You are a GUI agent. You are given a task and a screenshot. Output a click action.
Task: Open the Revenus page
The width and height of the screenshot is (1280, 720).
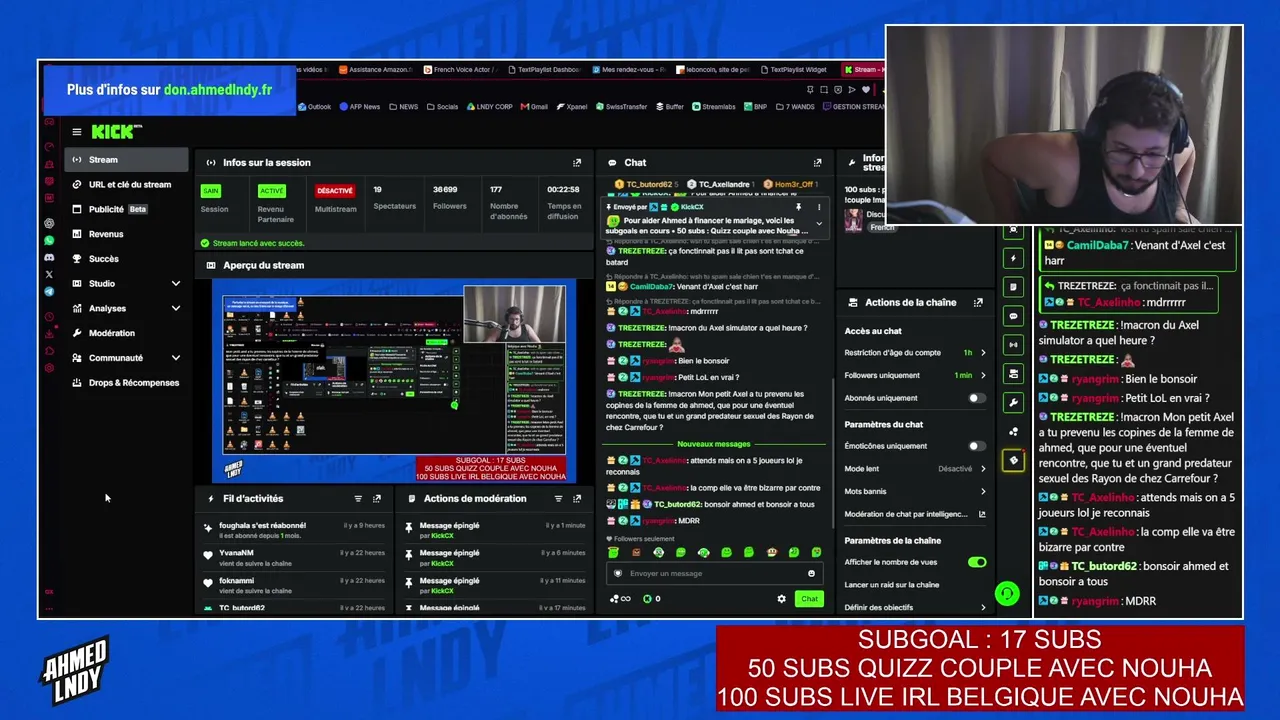click(x=126, y=234)
